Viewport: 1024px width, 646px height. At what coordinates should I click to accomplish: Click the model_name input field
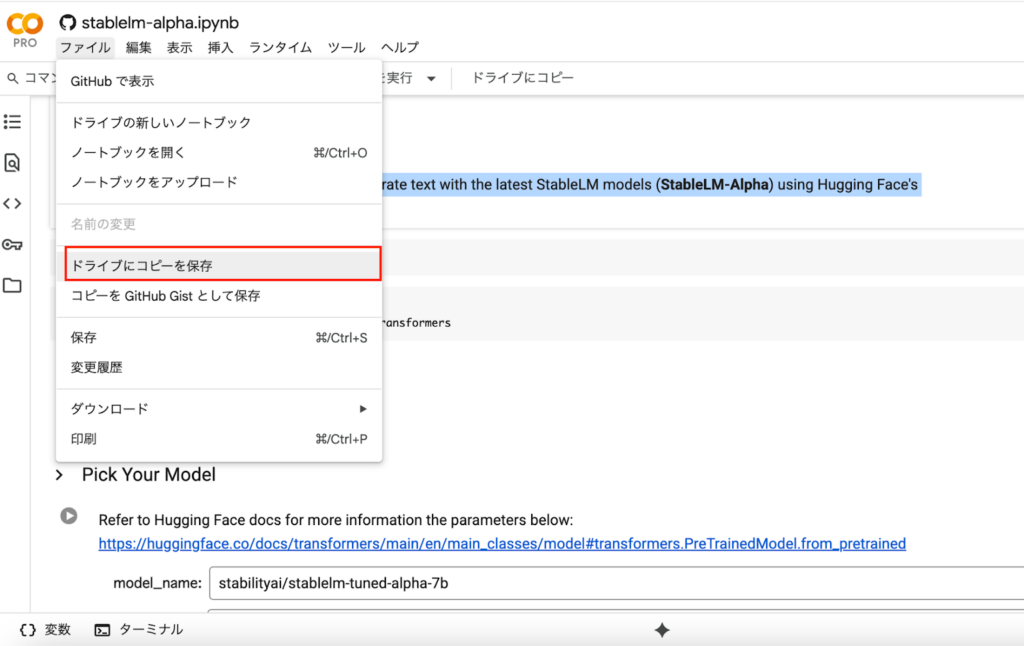click(616, 583)
